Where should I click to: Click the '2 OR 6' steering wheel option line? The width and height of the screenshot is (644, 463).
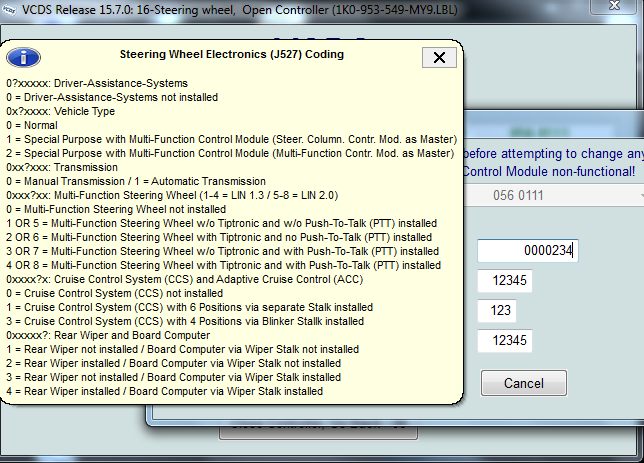click(219, 237)
